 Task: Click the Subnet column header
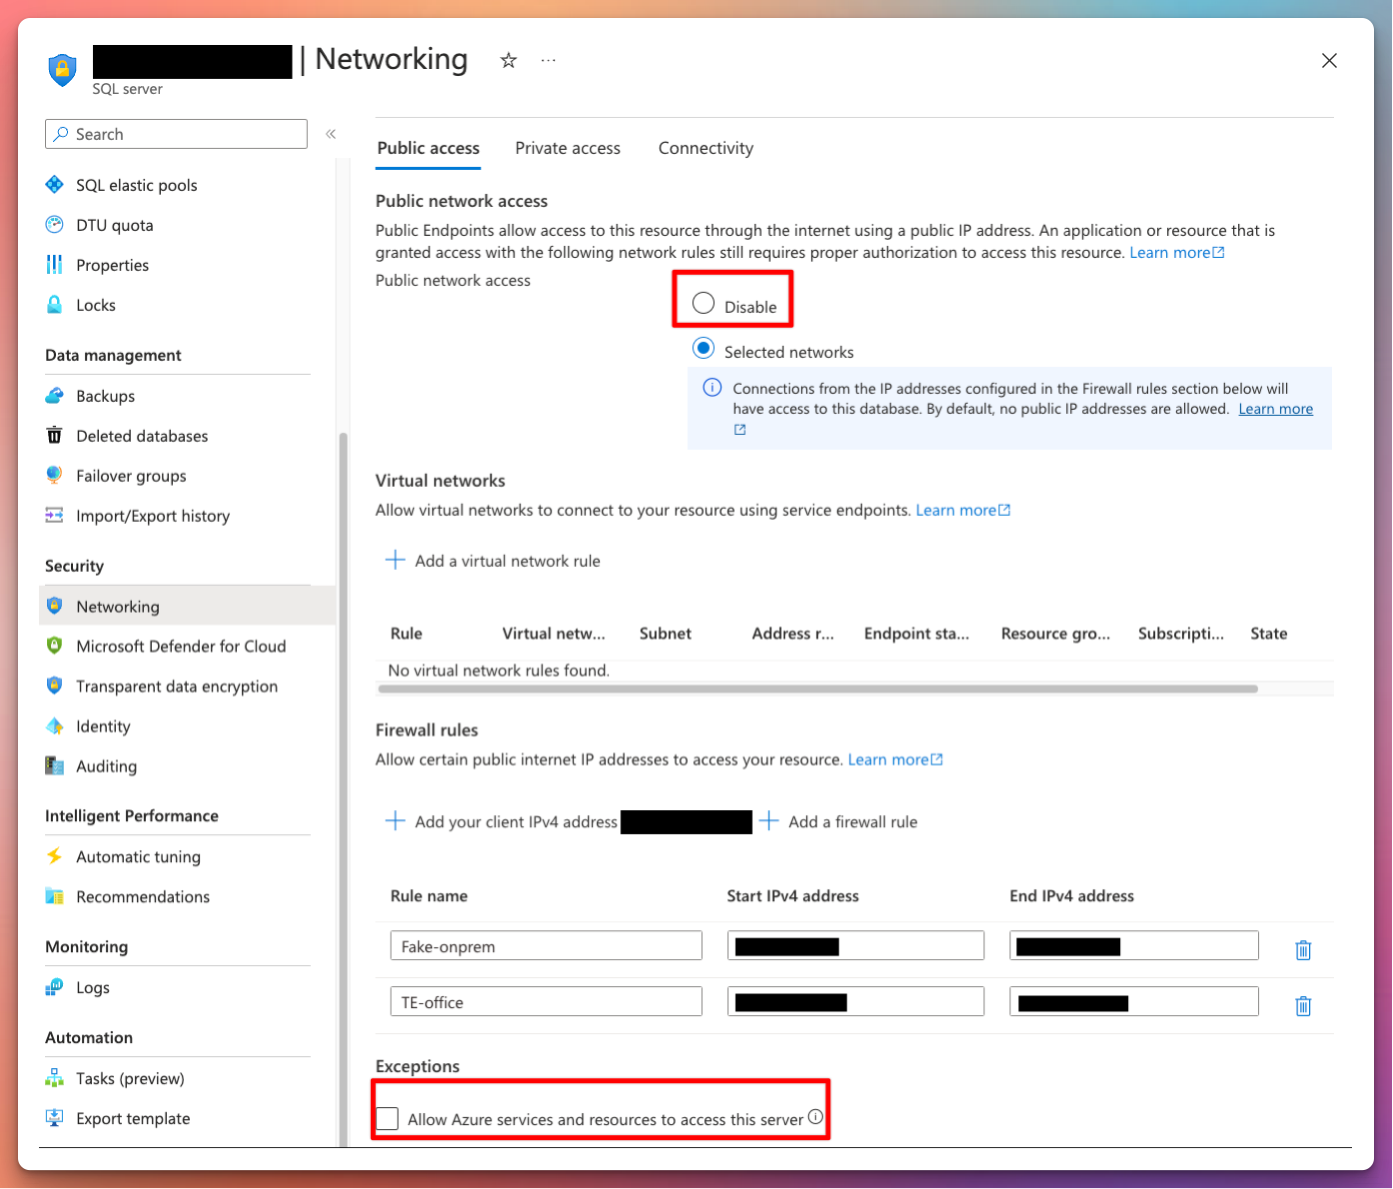point(665,634)
